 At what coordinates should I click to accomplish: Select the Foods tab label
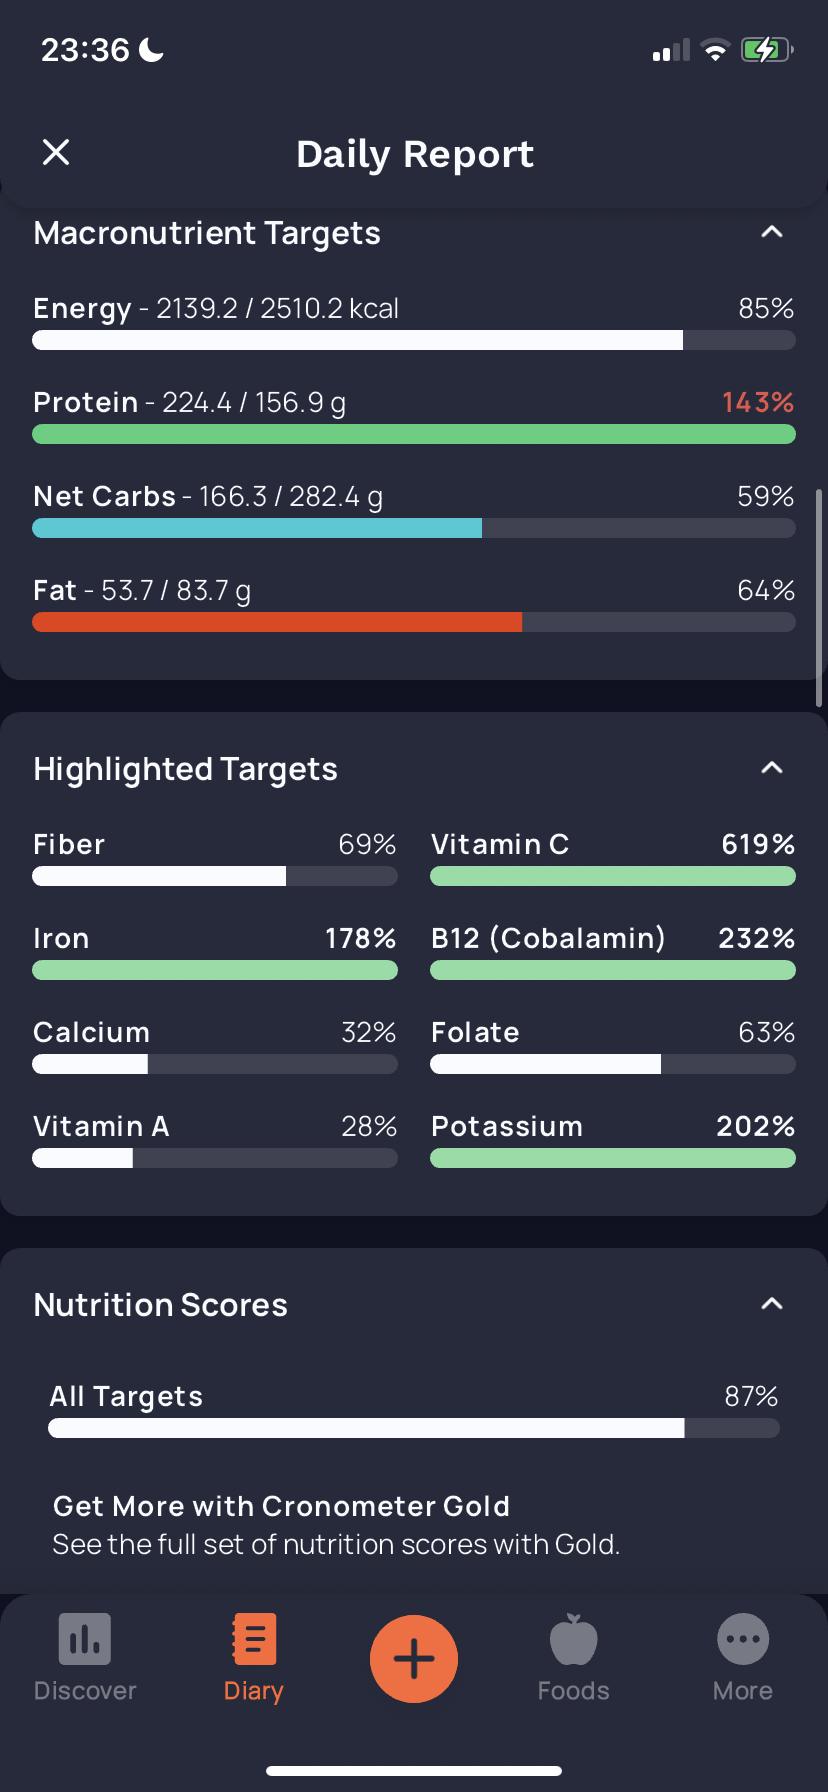[x=574, y=1691]
